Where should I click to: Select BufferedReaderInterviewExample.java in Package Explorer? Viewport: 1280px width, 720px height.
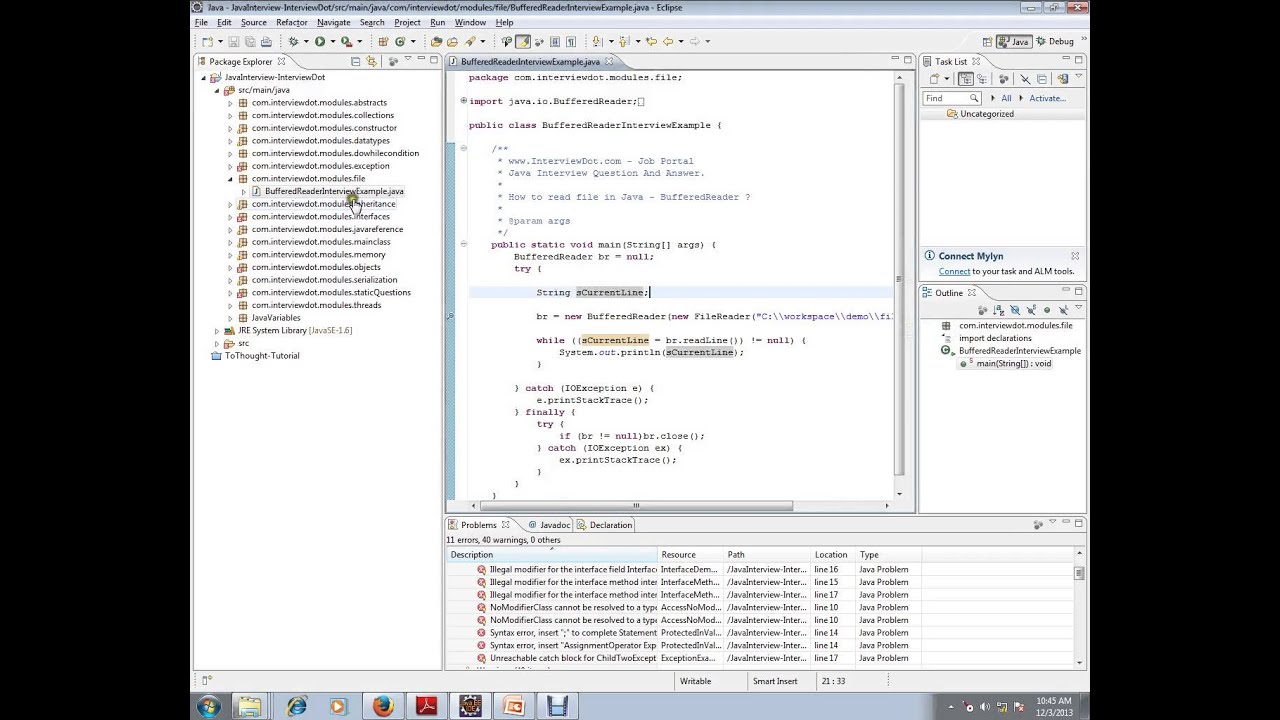tap(334, 191)
